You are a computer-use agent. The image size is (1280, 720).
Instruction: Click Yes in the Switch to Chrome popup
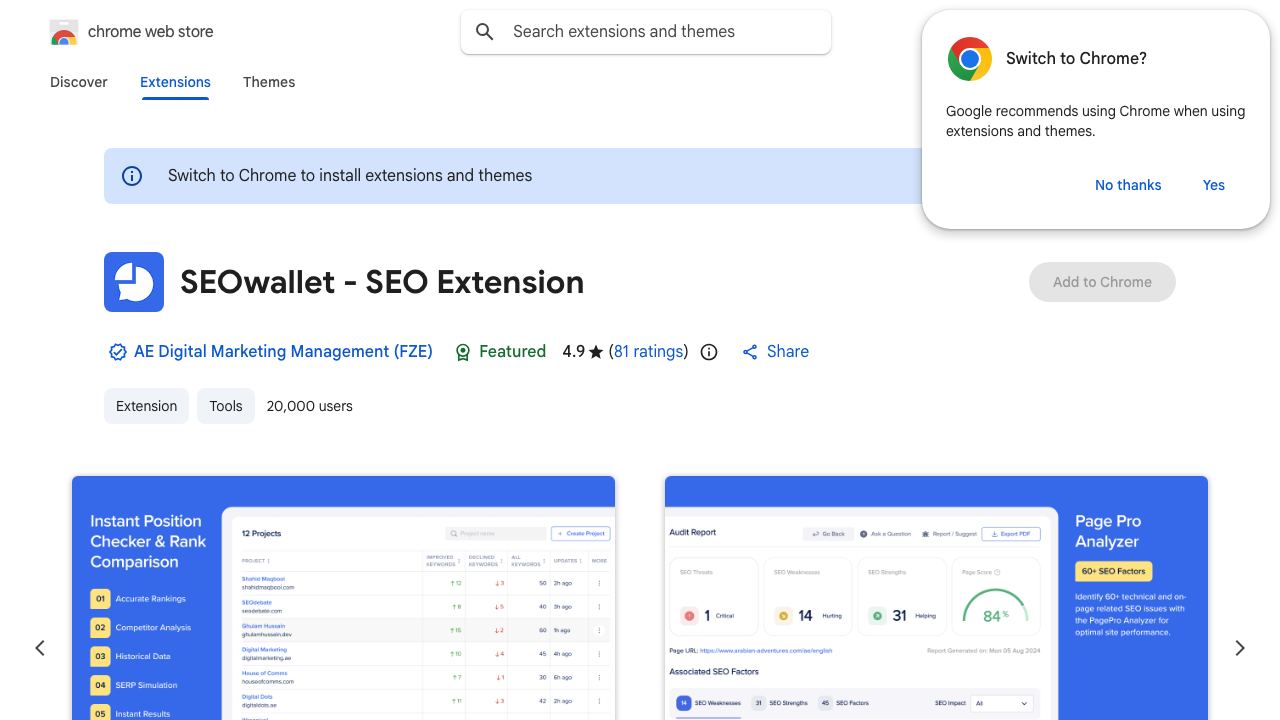[1214, 185]
